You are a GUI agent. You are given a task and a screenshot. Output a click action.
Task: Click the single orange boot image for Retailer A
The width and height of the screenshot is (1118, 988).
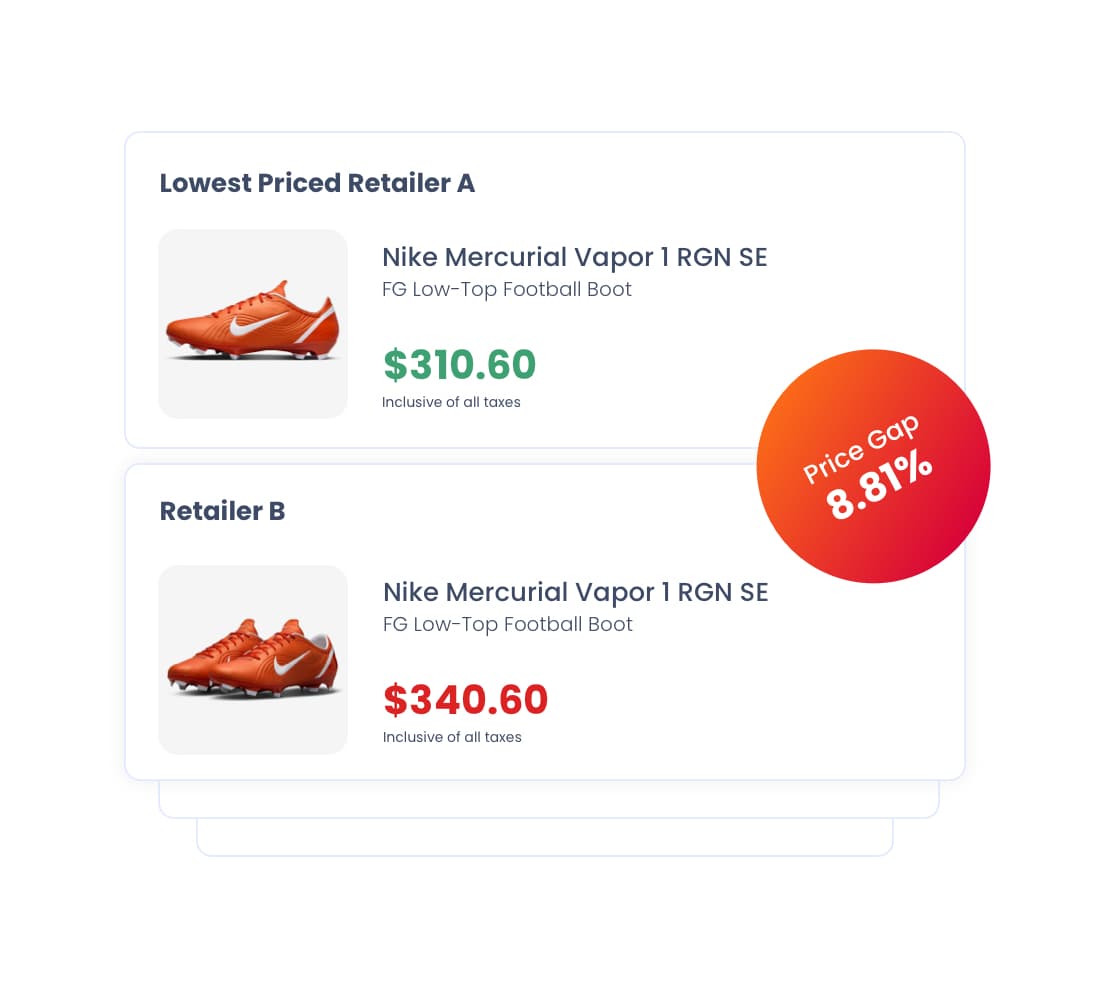point(253,323)
